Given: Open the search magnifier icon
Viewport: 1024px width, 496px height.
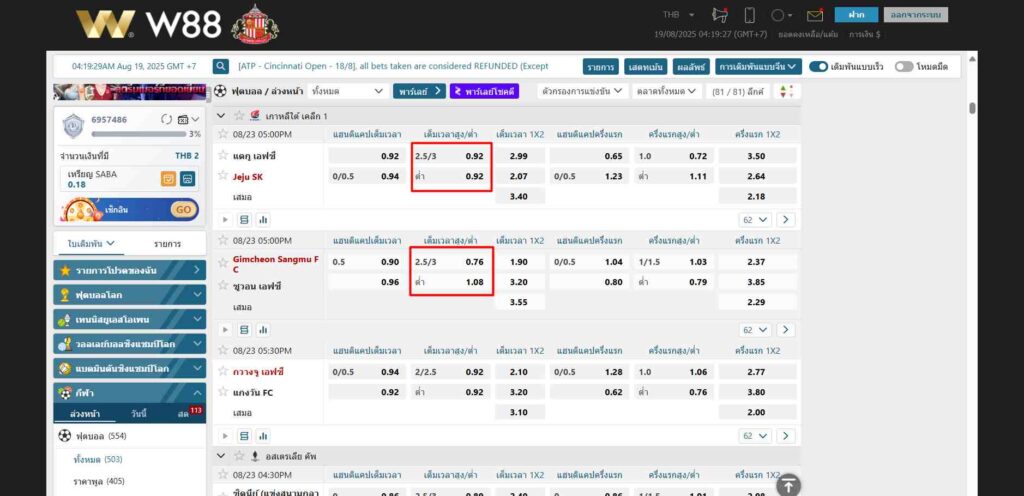Looking at the screenshot, I should tap(221, 66).
